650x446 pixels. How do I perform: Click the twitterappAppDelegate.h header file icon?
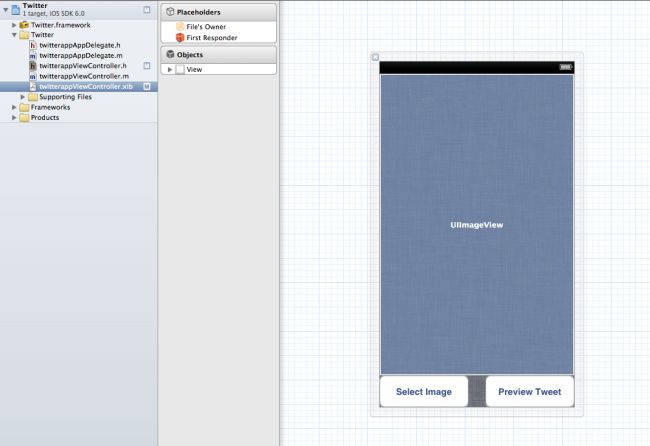click(x=33, y=45)
